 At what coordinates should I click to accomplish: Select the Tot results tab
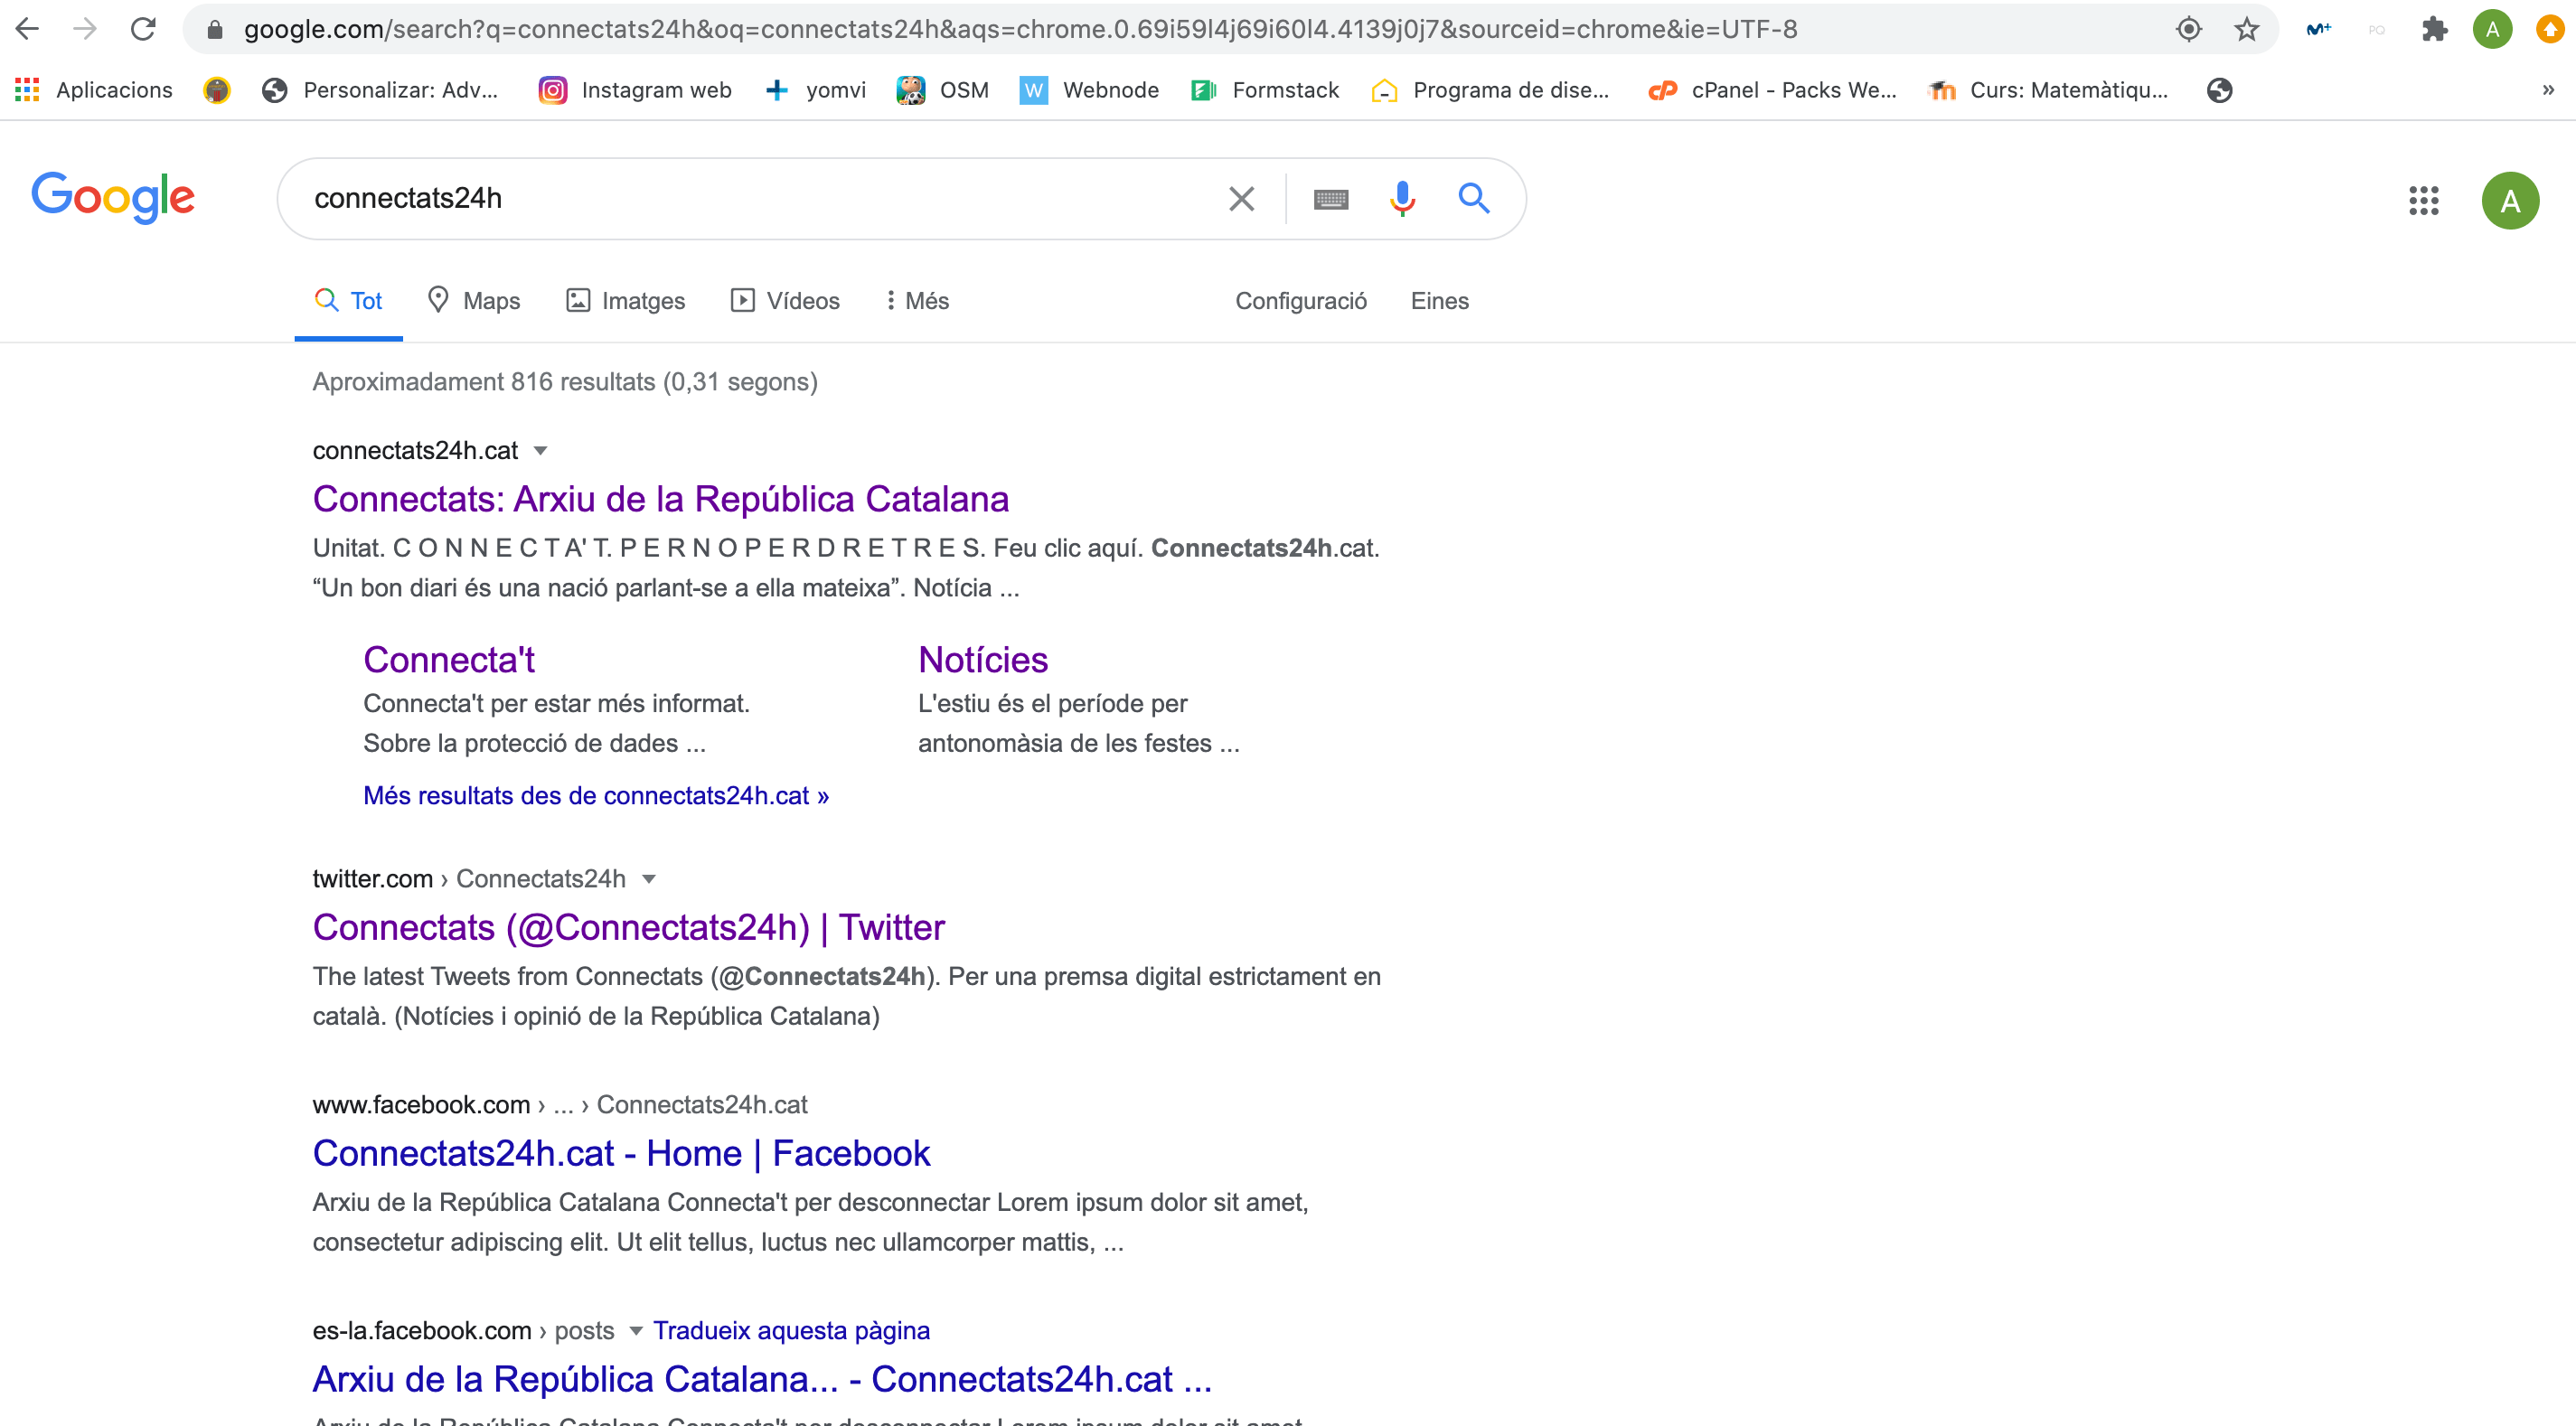[348, 301]
